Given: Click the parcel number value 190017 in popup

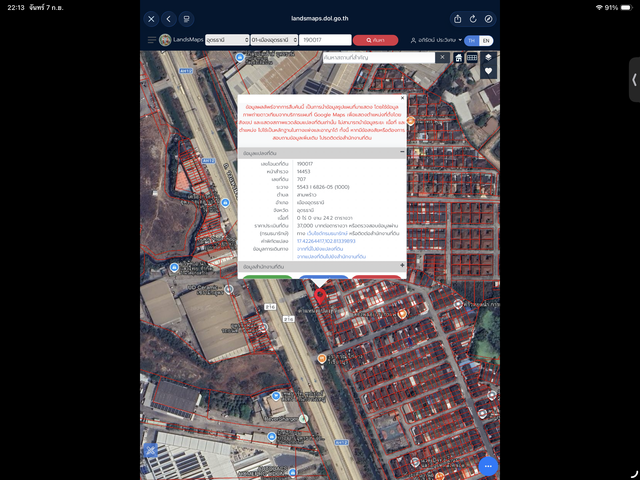Looking at the screenshot, I should tap(305, 164).
